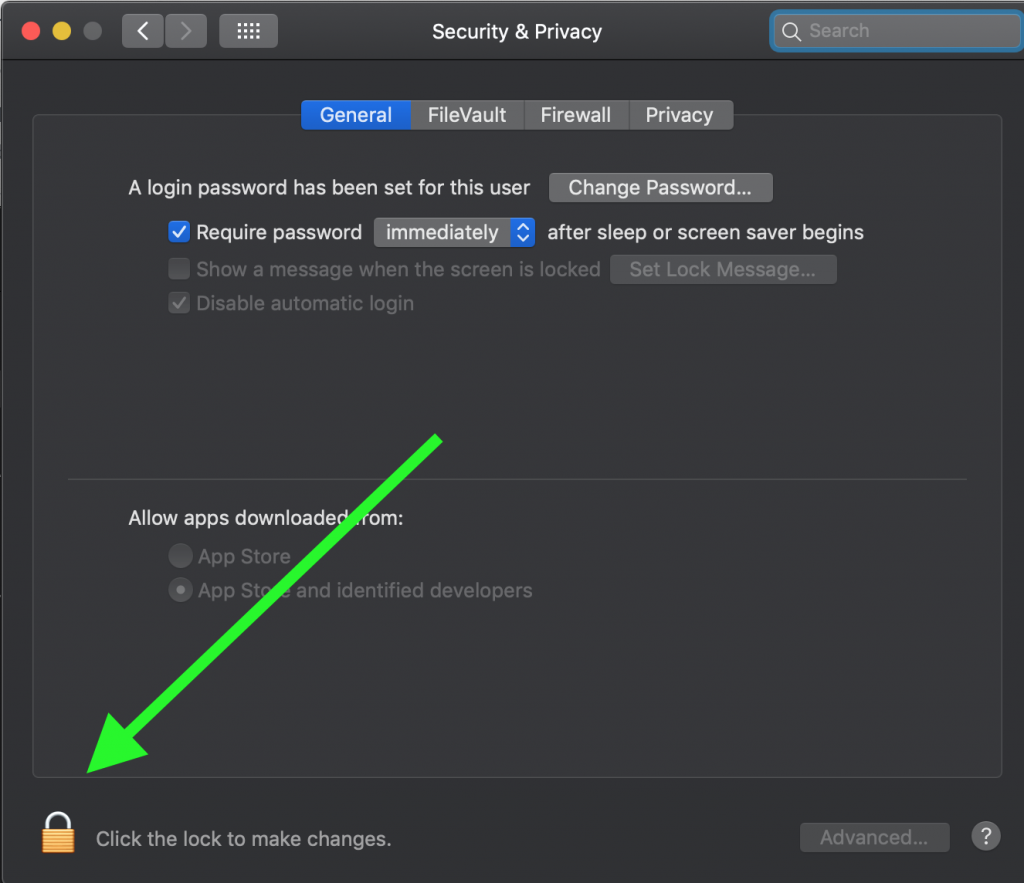Switch to the FileVault tab
Screen dimensions: 1024x883
[467, 115]
